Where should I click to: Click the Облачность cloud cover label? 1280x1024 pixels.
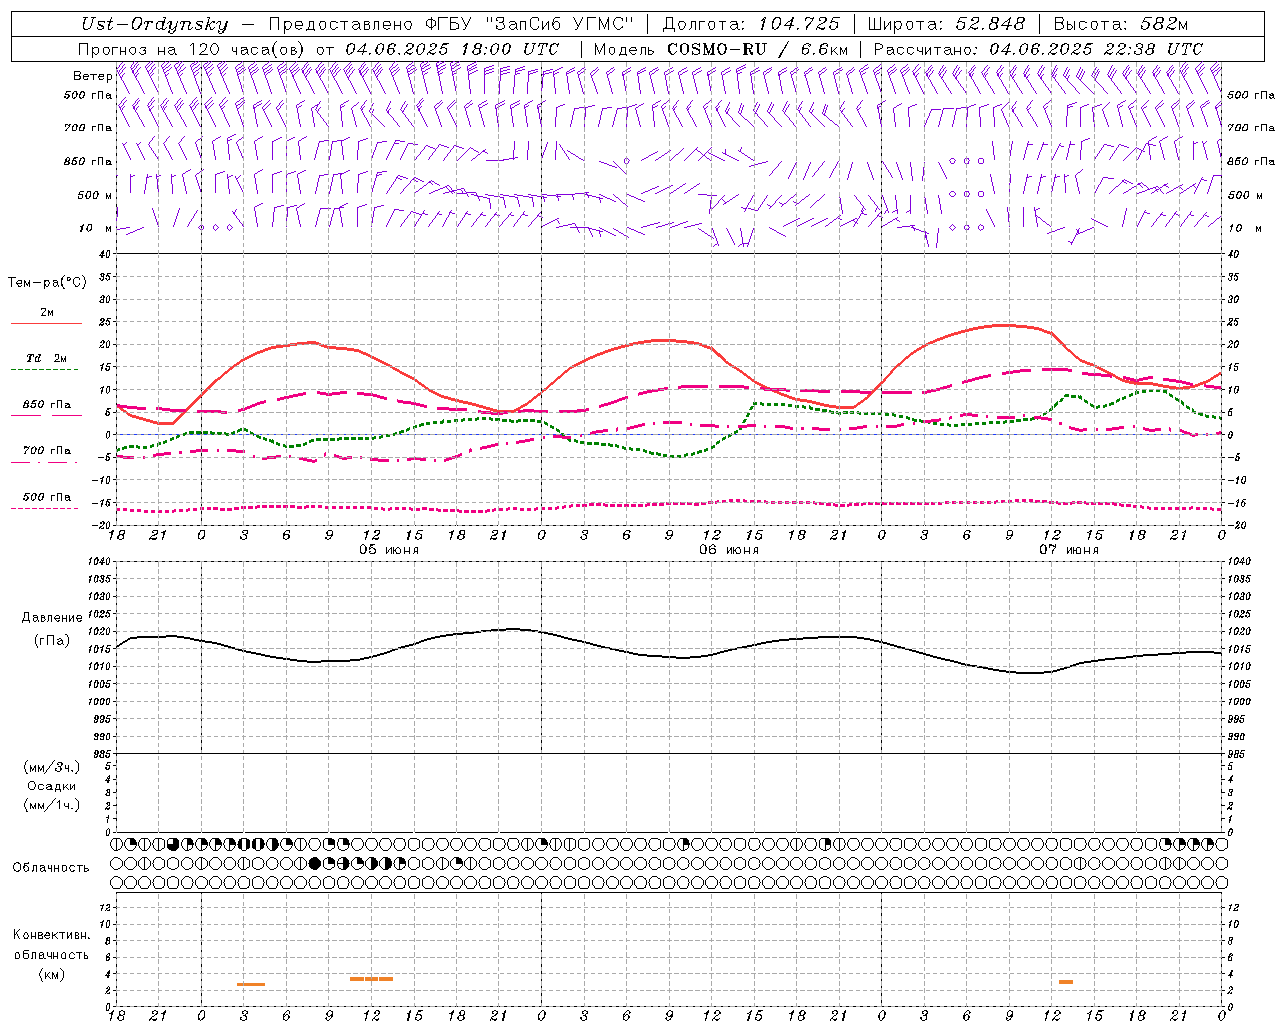[51, 867]
